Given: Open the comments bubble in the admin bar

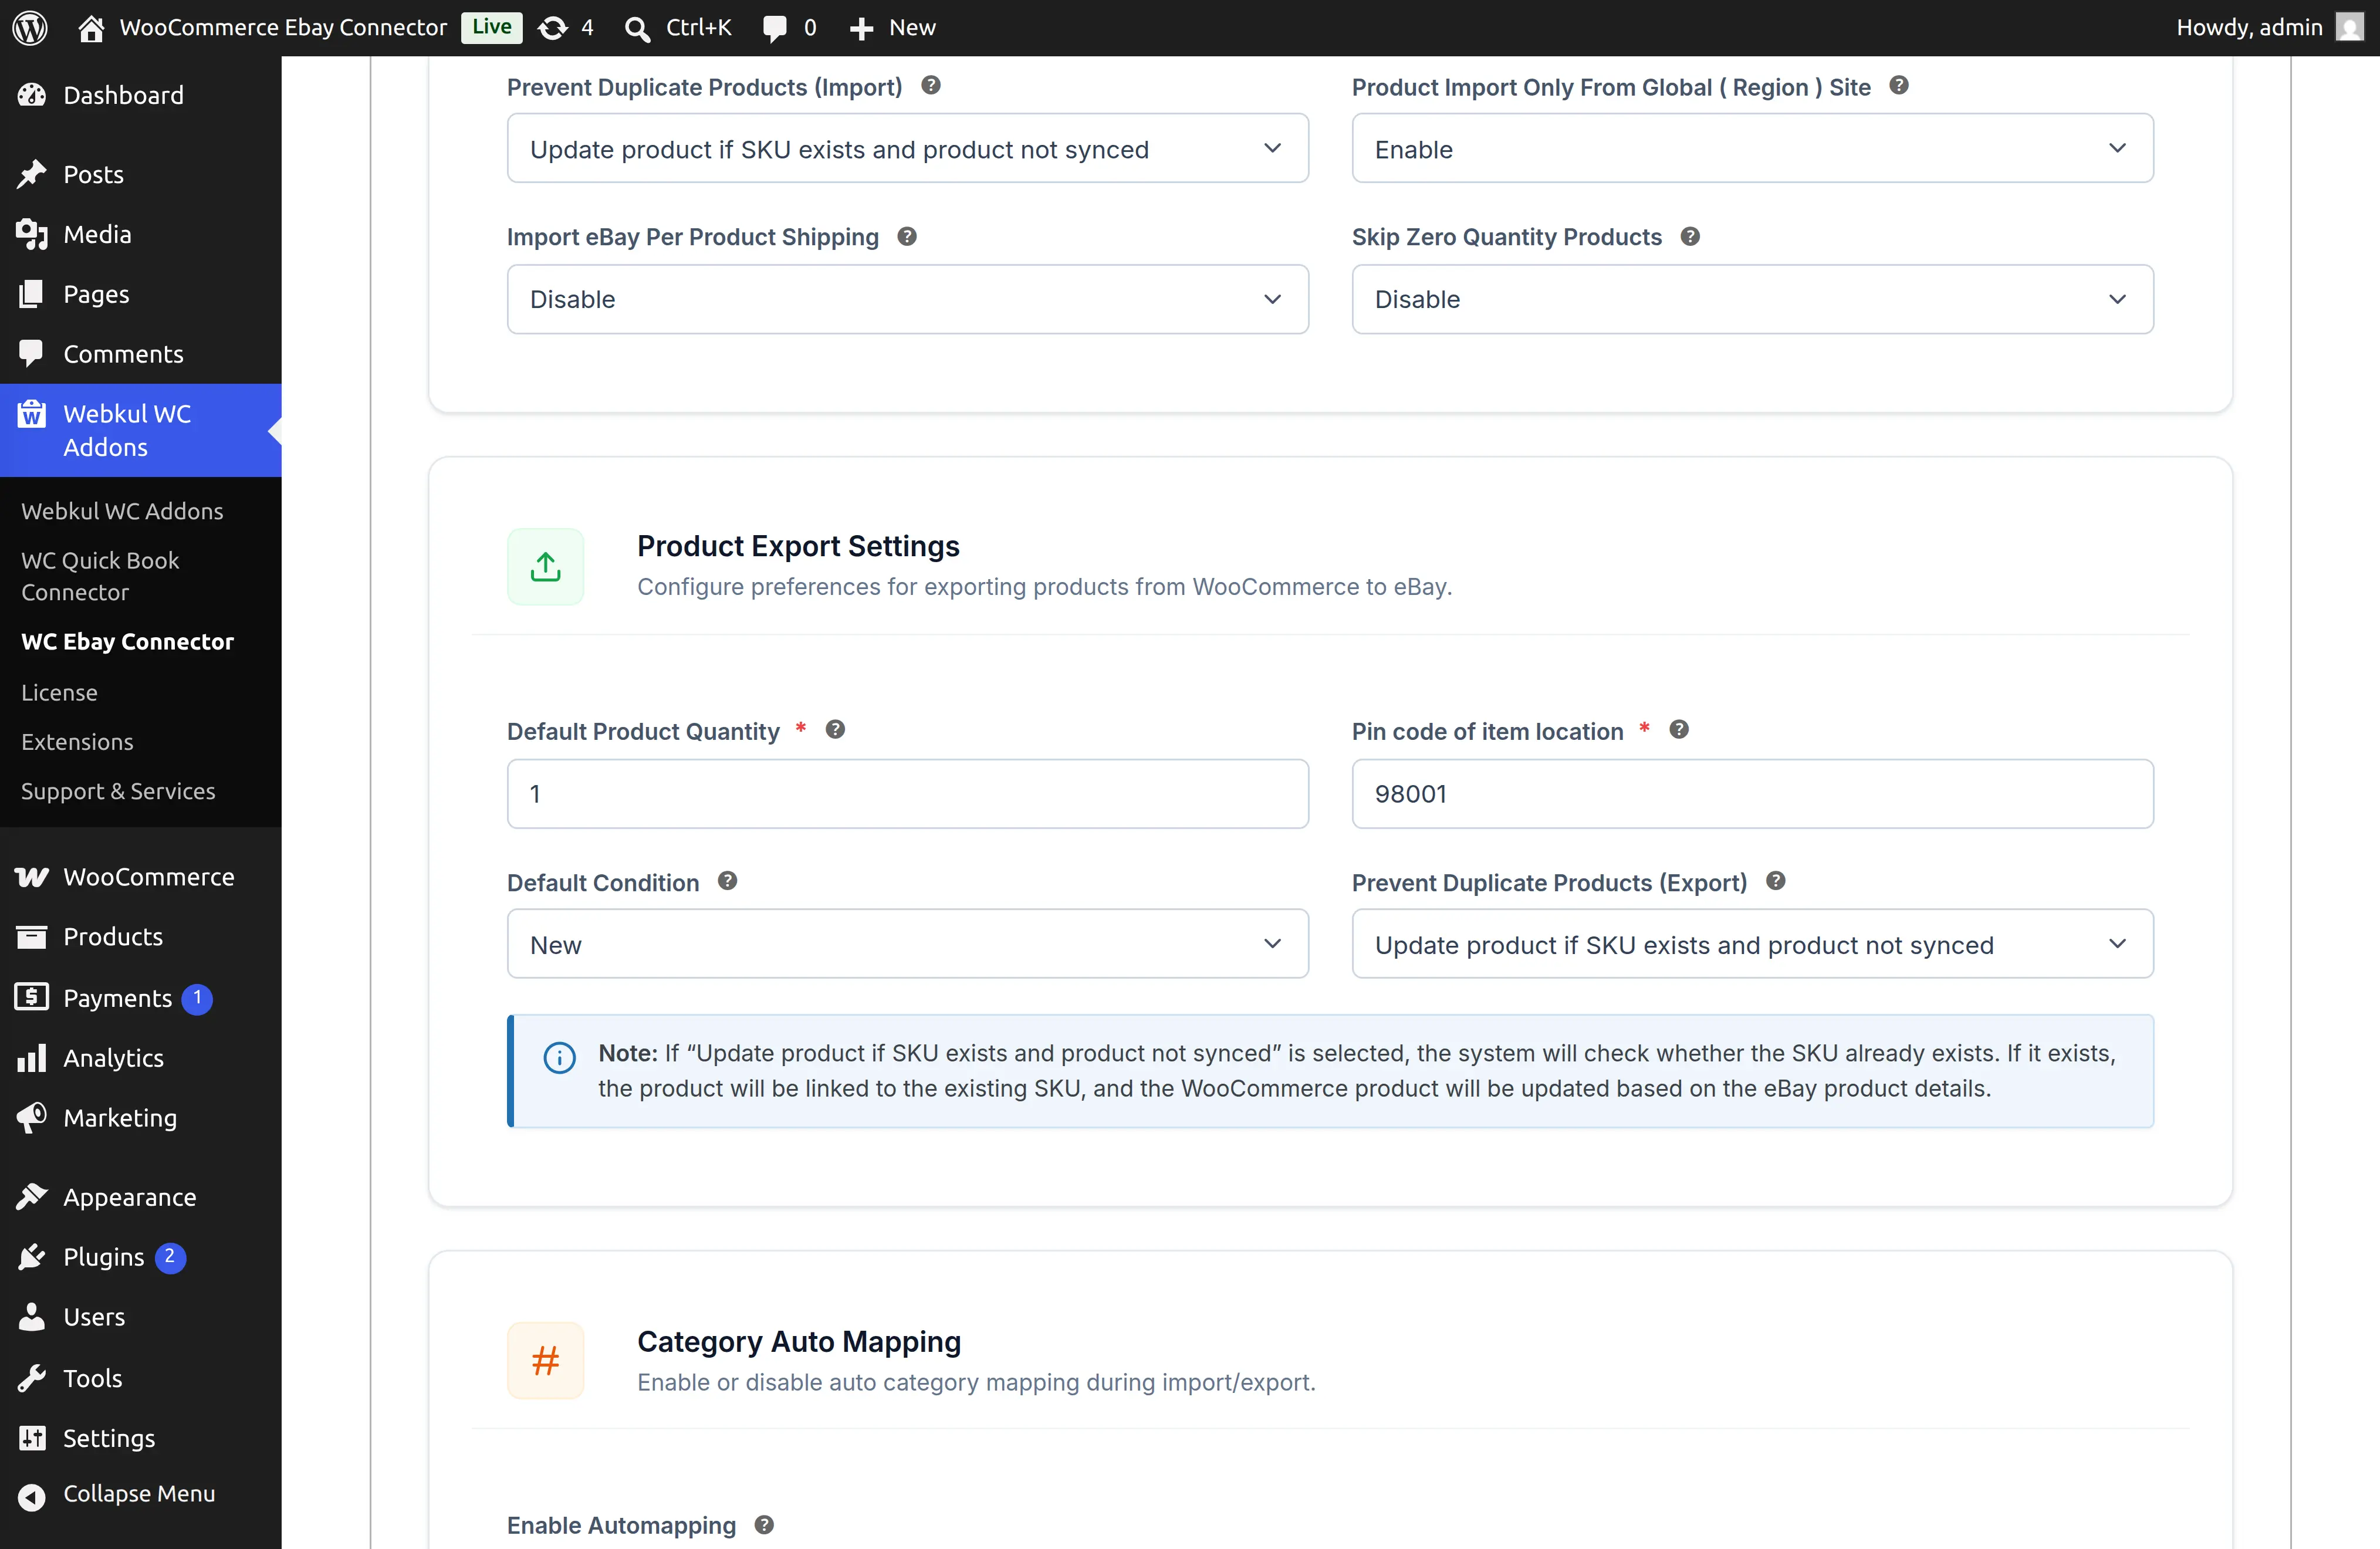Looking at the screenshot, I should tap(789, 27).
